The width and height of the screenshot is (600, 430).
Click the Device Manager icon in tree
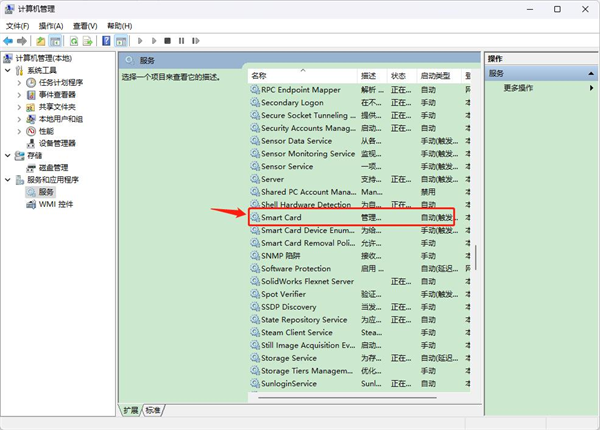31,143
